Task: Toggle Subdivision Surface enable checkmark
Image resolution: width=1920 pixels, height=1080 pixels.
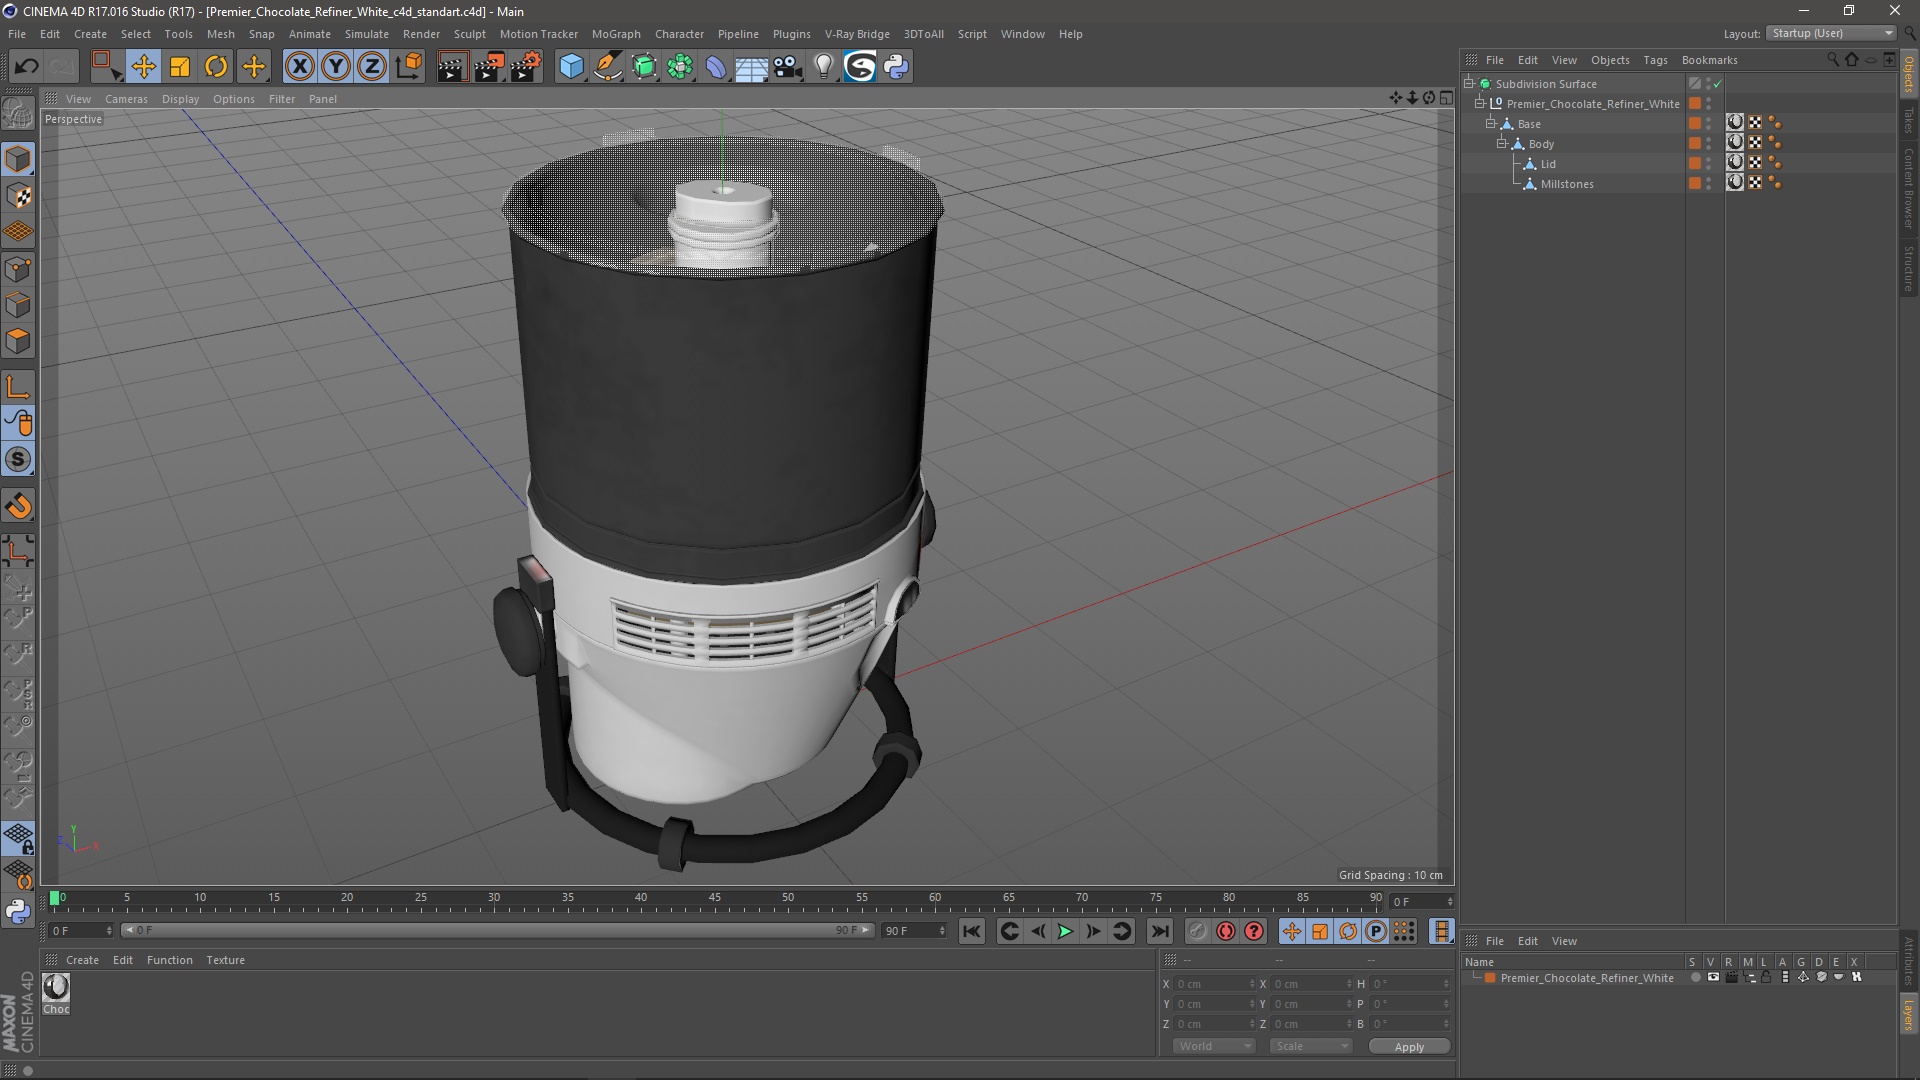Action: 1718,84
